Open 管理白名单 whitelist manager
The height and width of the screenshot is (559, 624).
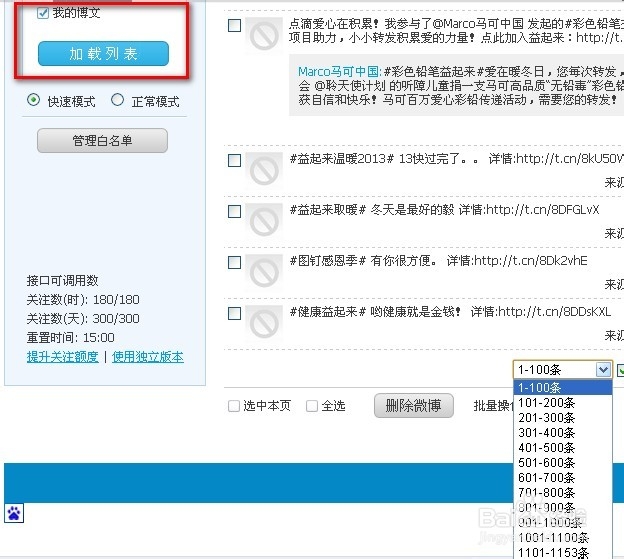click(102, 140)
